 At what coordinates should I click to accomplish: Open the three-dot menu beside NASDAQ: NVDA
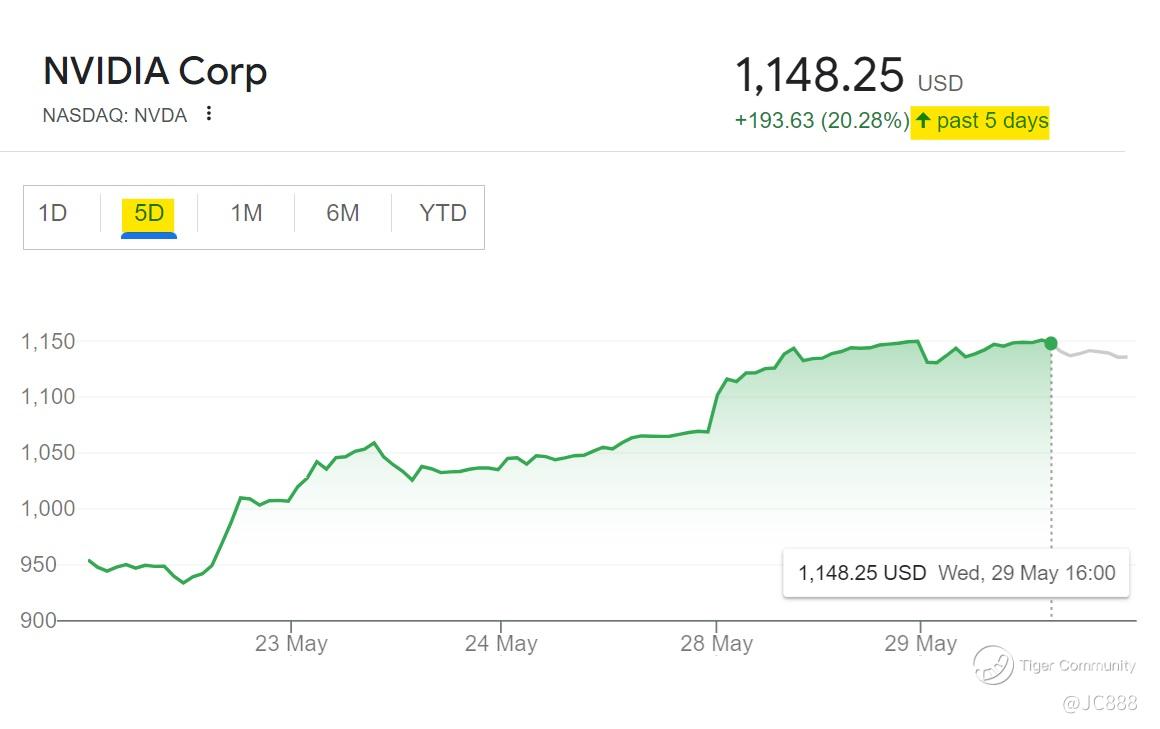pos(208,114)
